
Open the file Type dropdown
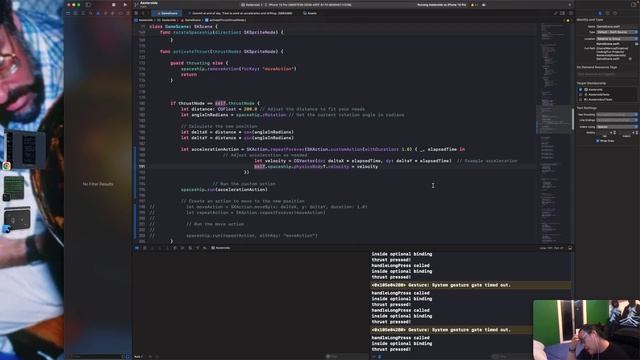click(x=616, y=32)
